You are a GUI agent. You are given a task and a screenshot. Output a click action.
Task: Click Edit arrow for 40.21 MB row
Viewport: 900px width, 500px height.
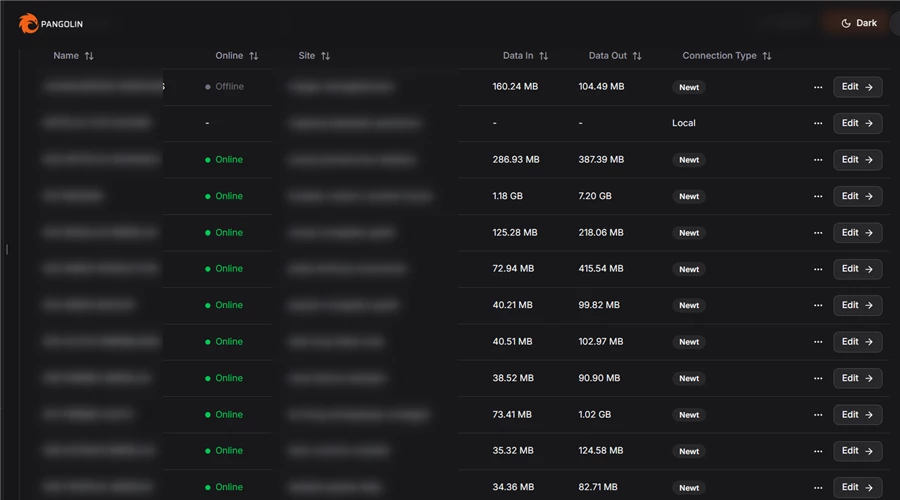tap(869, 305)
